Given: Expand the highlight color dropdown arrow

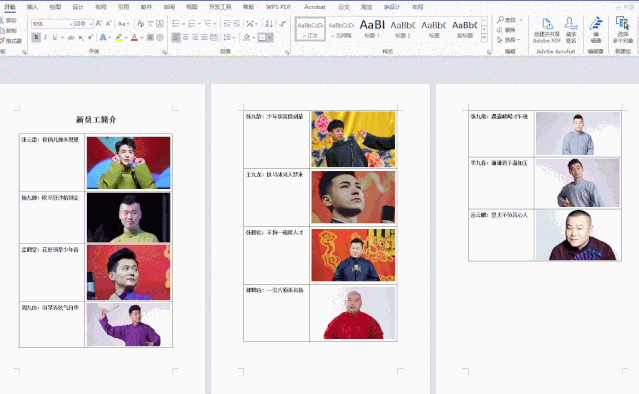Looking at the screenshot, I should [126, 37].
